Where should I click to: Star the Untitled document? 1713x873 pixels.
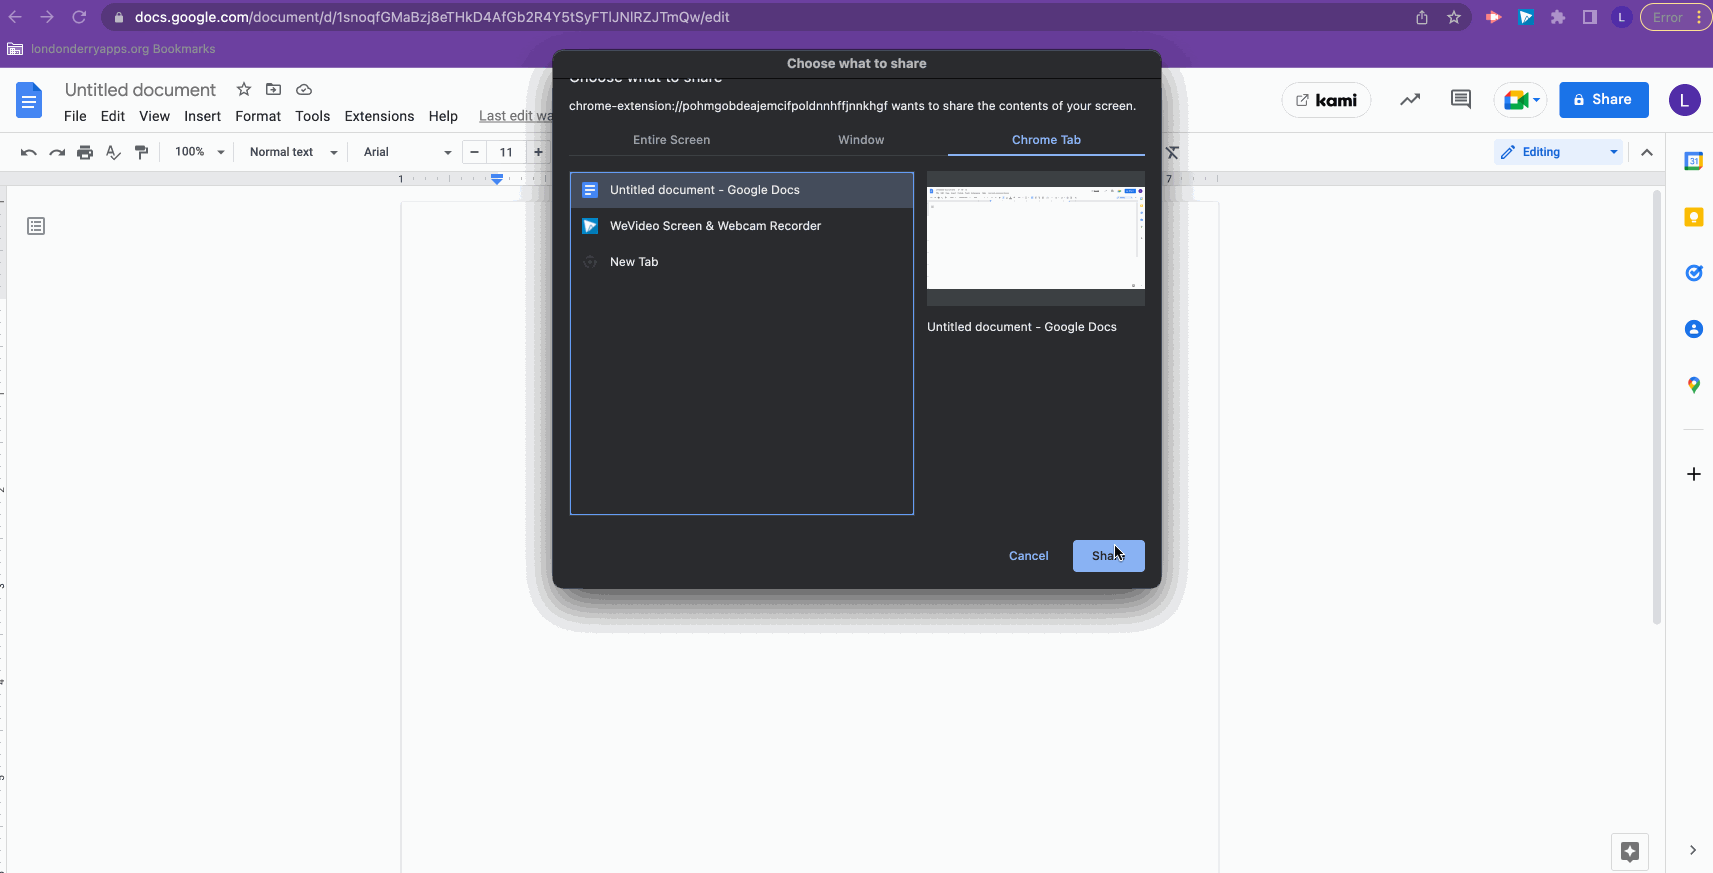pyautogui.click(x=243, y=89)
